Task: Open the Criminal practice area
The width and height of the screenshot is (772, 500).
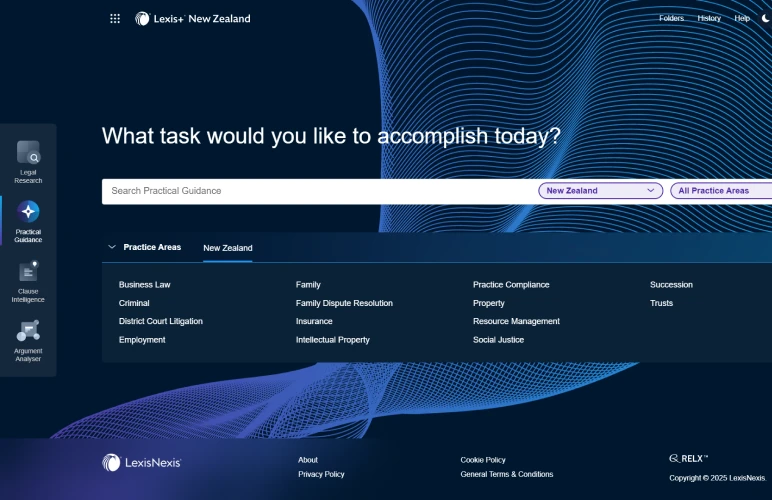Action: point(134,303)
